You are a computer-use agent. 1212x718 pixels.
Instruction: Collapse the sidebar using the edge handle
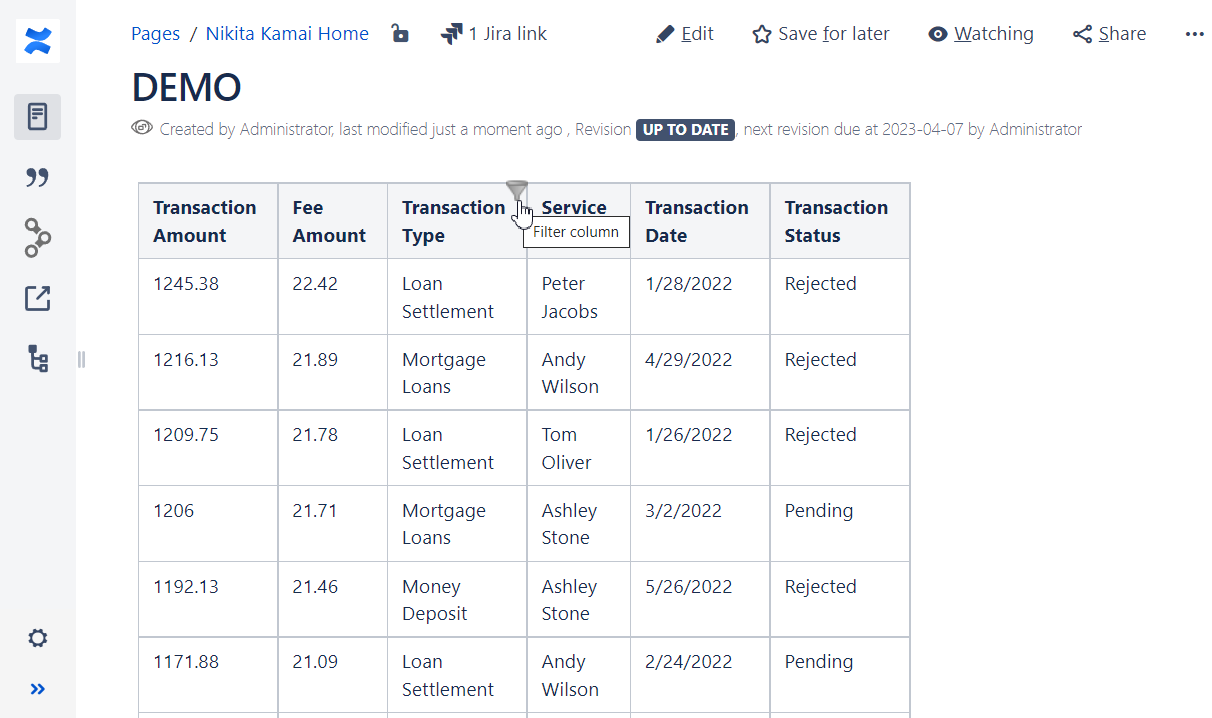(81, 359)
